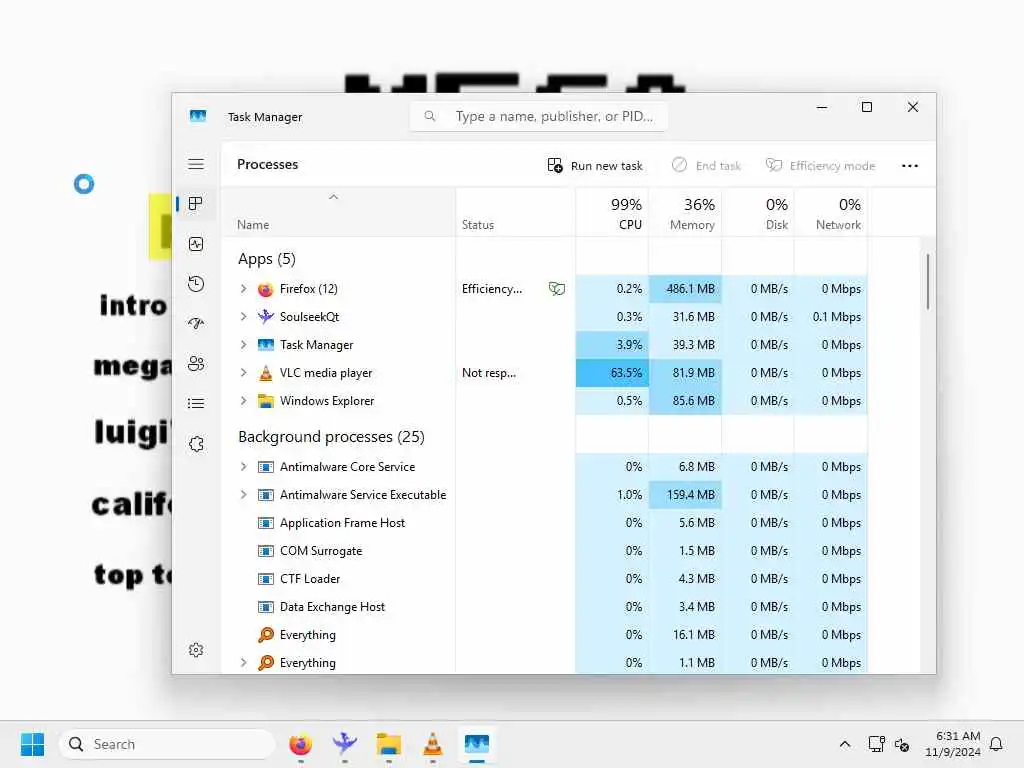Open the Startup apps sidebar icon
Screen dimensions: 1024x768
click(196, 324)
